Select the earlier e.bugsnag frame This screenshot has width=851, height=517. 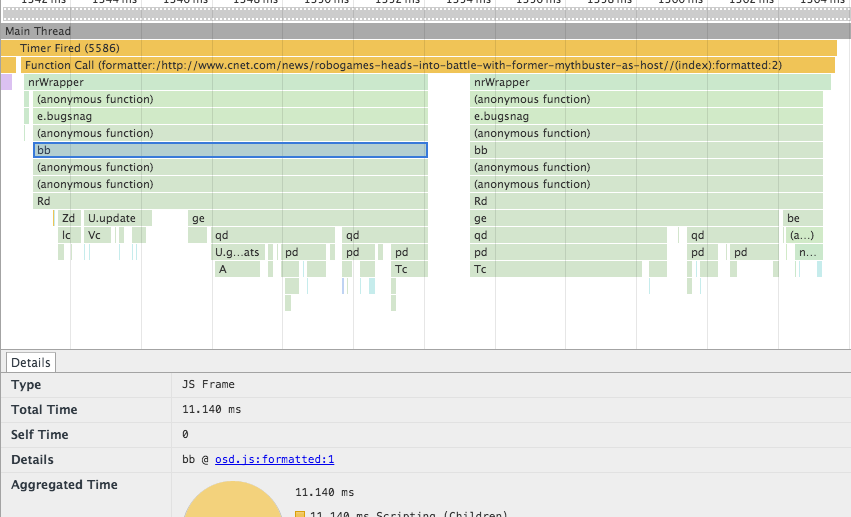point(230,116)
